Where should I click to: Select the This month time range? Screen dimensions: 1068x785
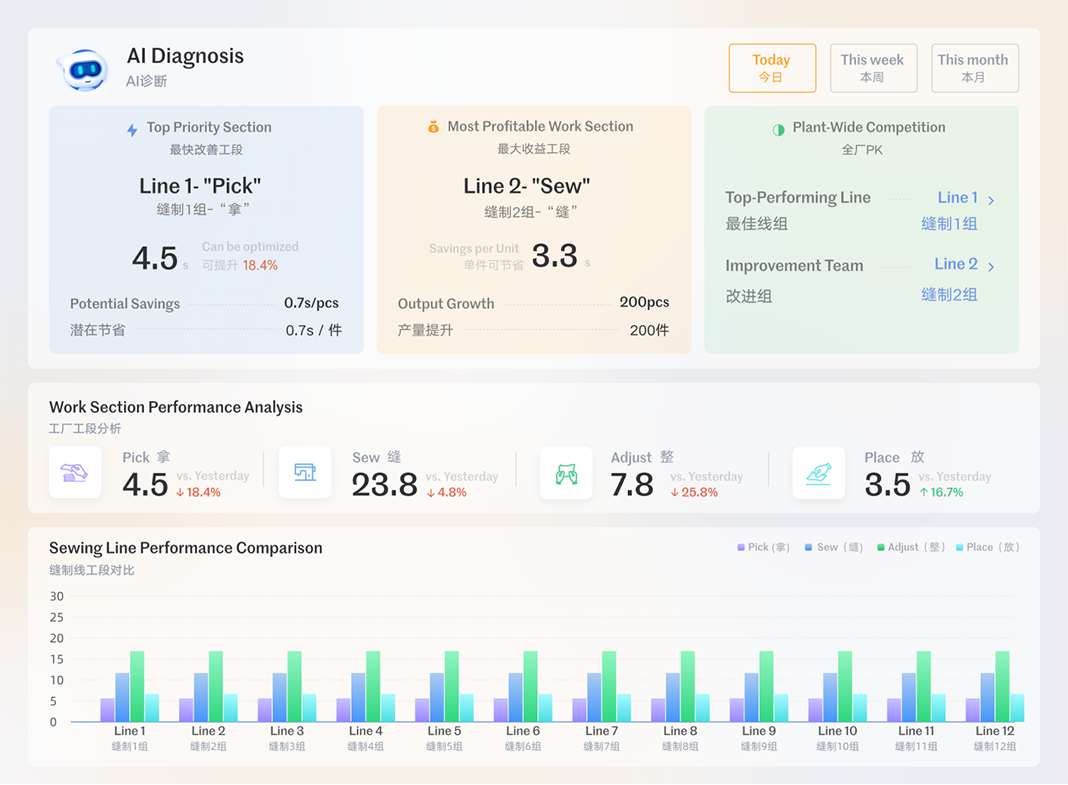[974, 68]
